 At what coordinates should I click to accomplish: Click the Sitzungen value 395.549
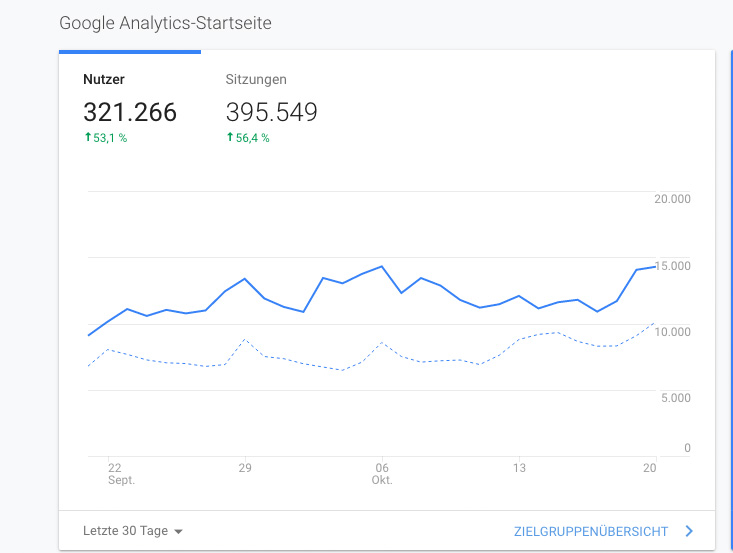tap(272, 112)
